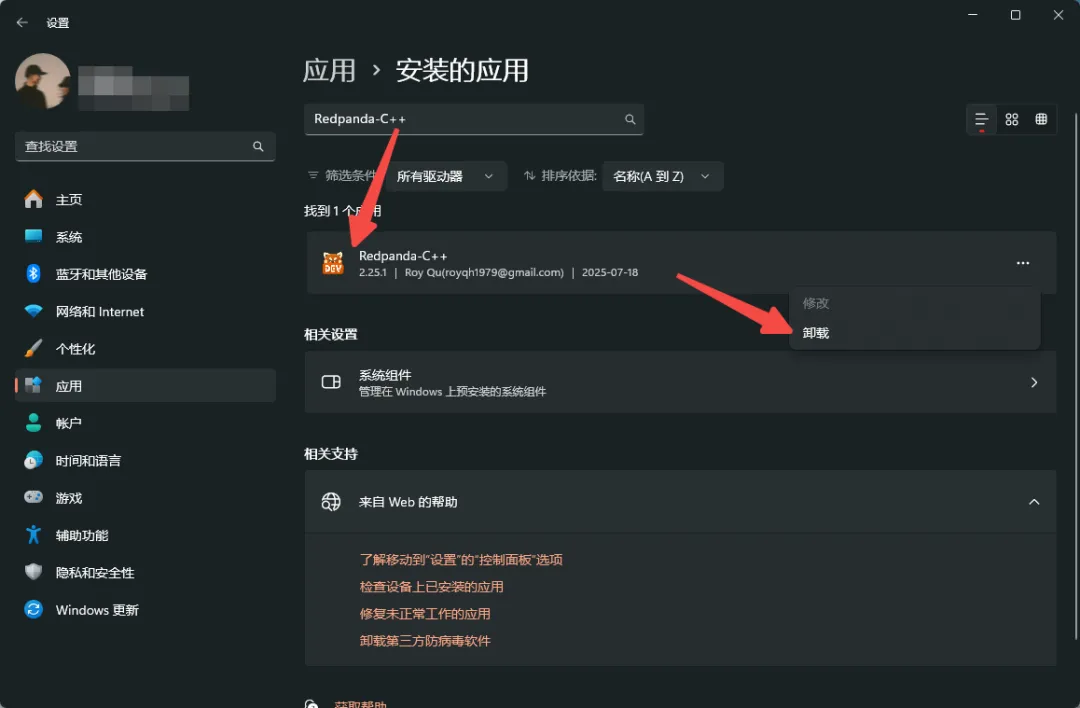Minimize the Settings window
This screenshot has width=1080, height=708.
tap(973, 15)
